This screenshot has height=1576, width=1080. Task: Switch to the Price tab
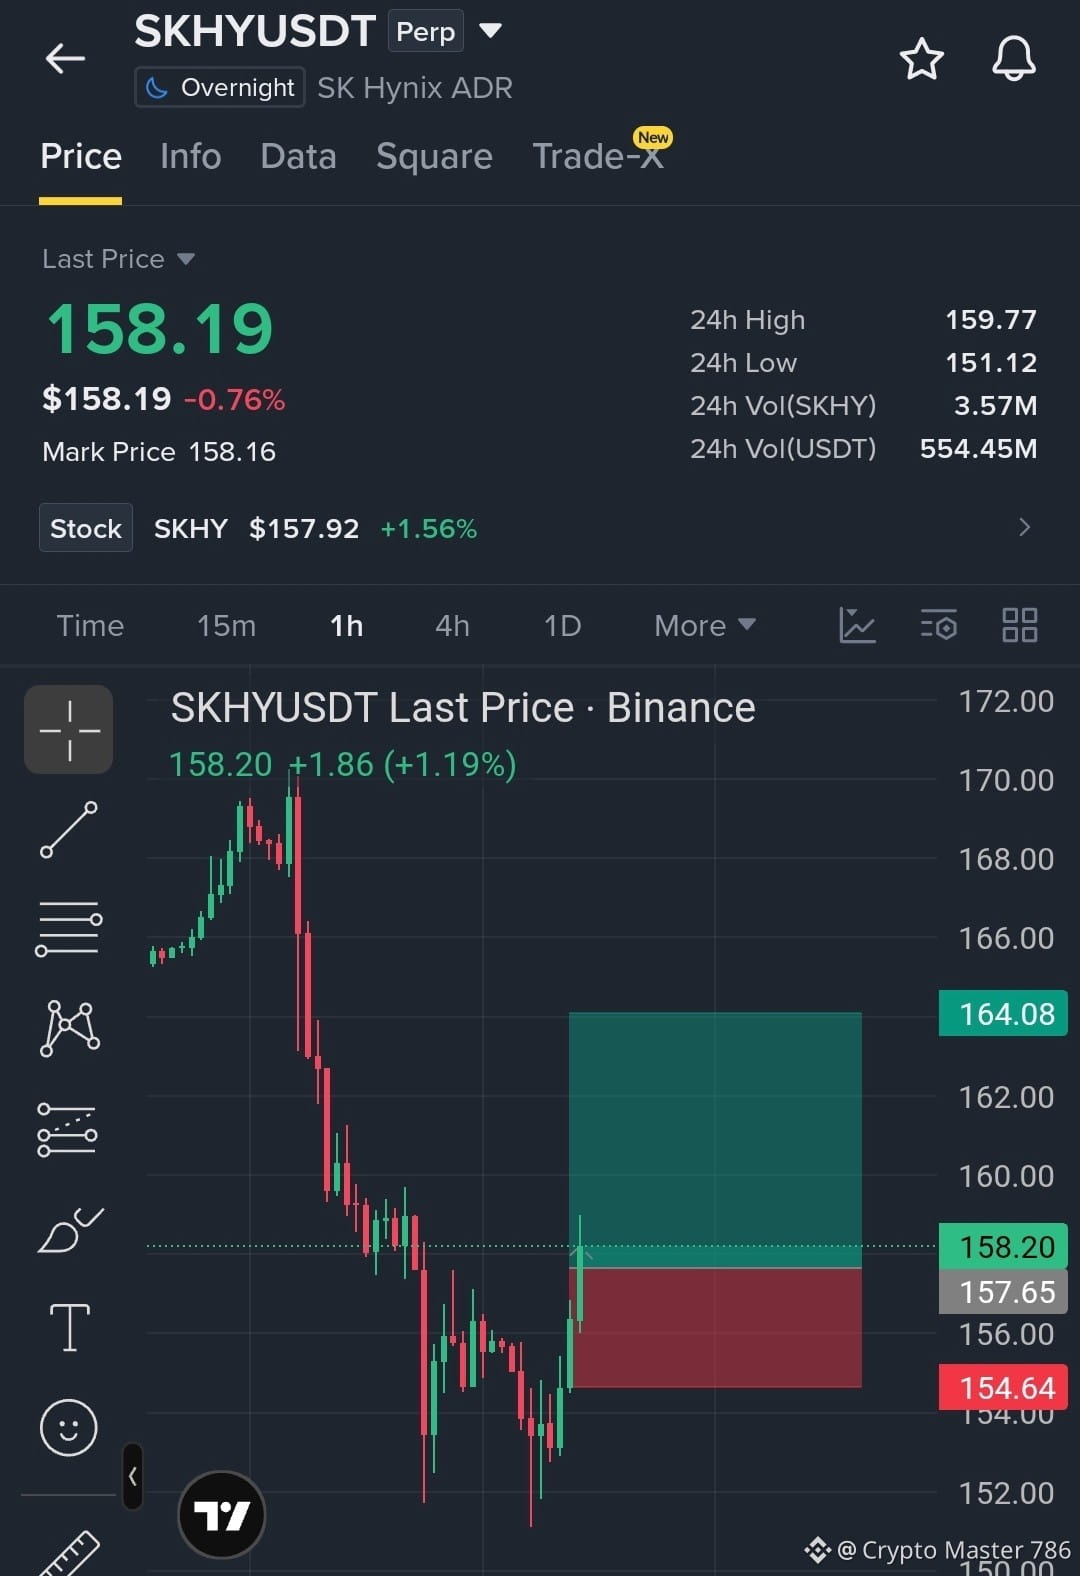[x=81, y=156]
